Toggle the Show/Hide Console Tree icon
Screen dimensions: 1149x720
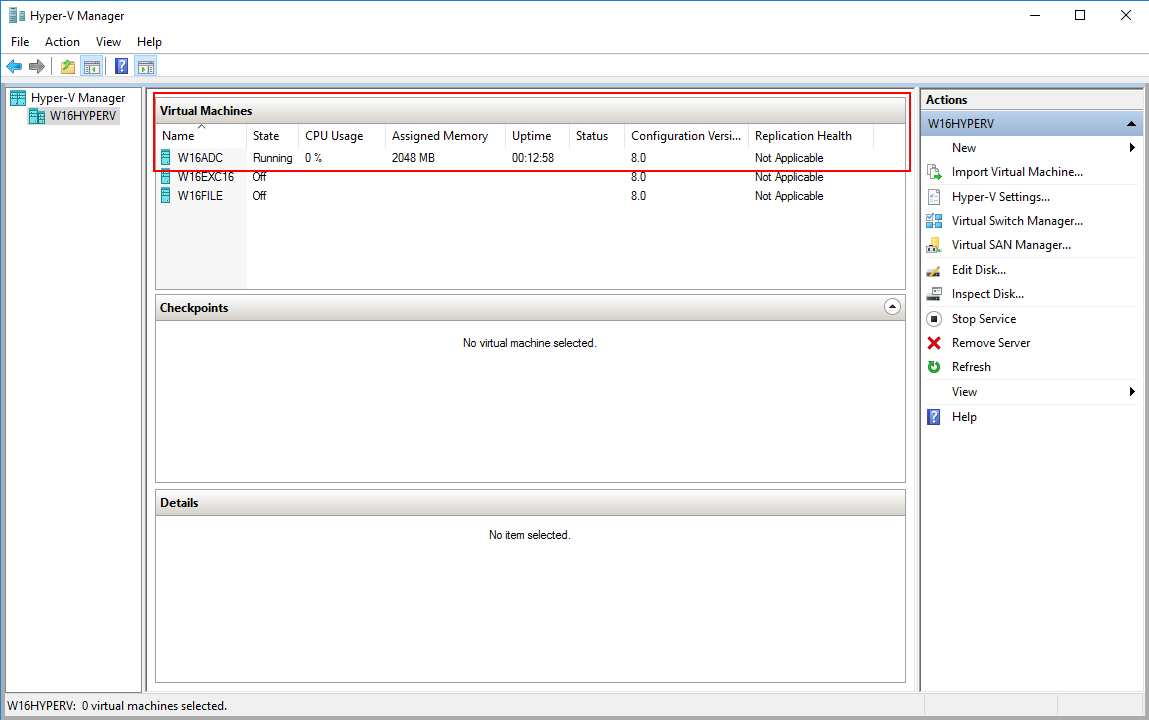92,67
